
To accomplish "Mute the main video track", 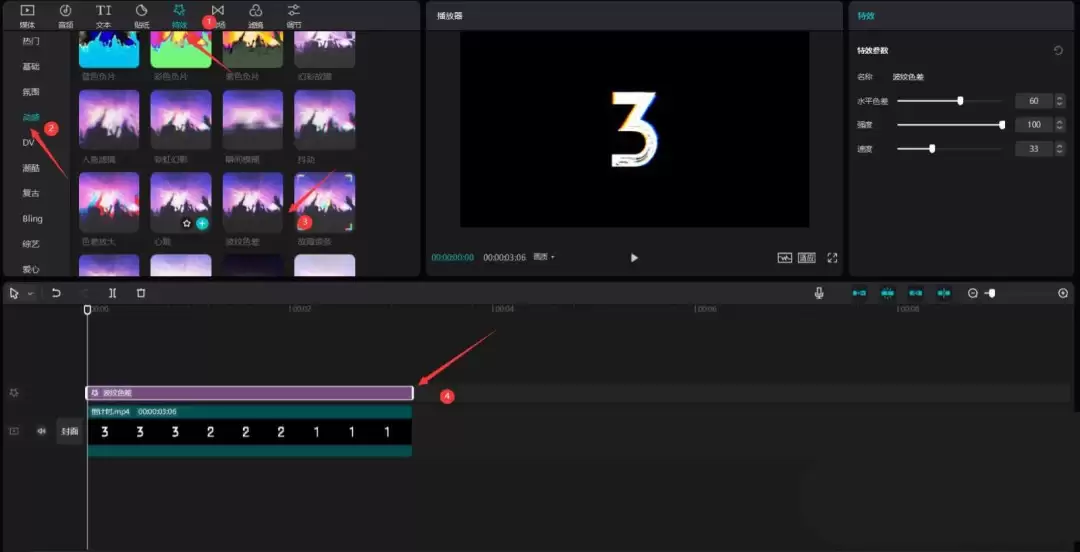I will [x=42, y=431].
